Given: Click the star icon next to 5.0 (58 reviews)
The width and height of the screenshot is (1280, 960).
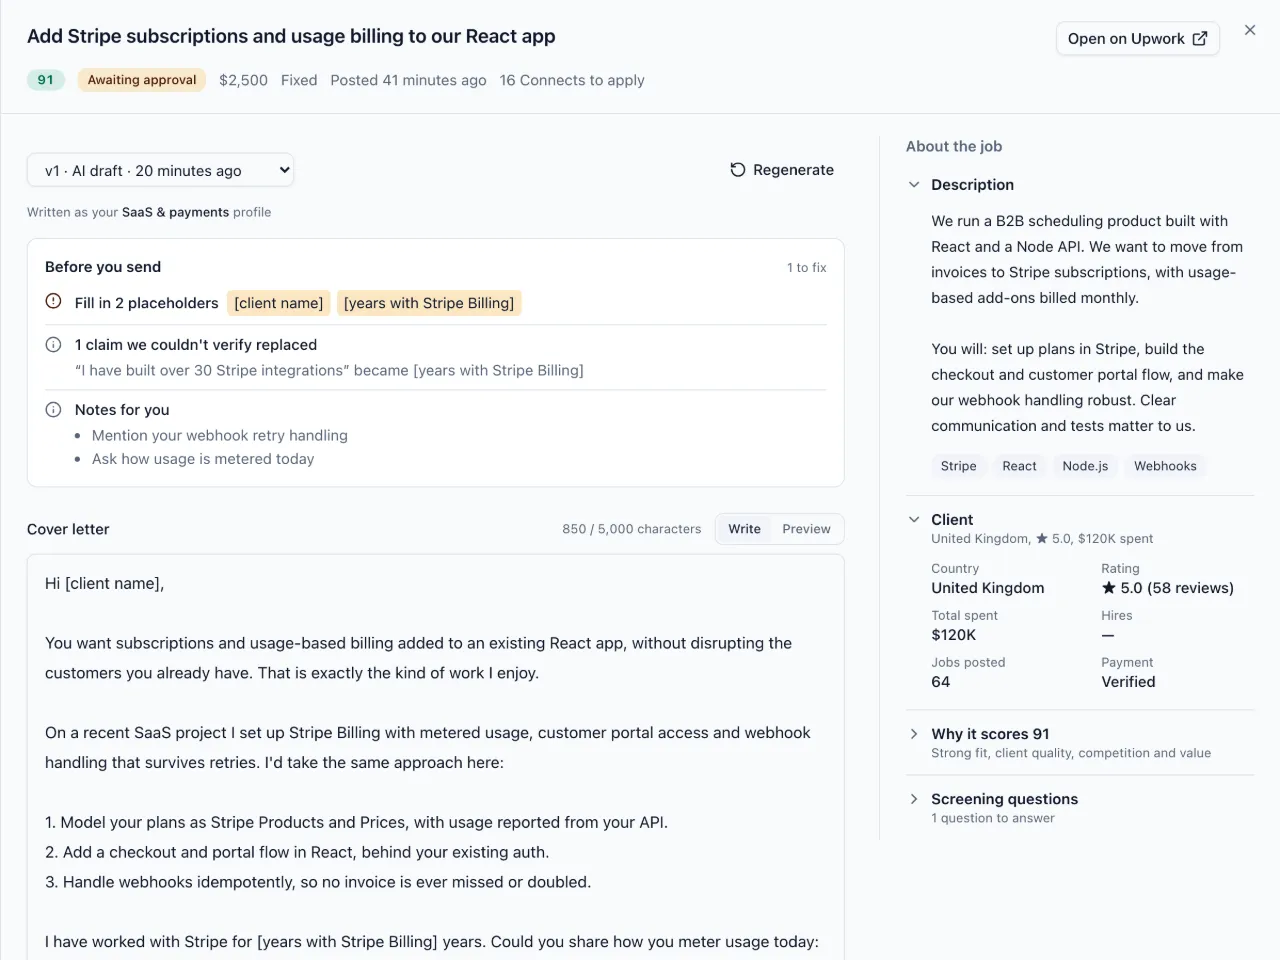Looking at the screenshot, I should point(1108,588).
